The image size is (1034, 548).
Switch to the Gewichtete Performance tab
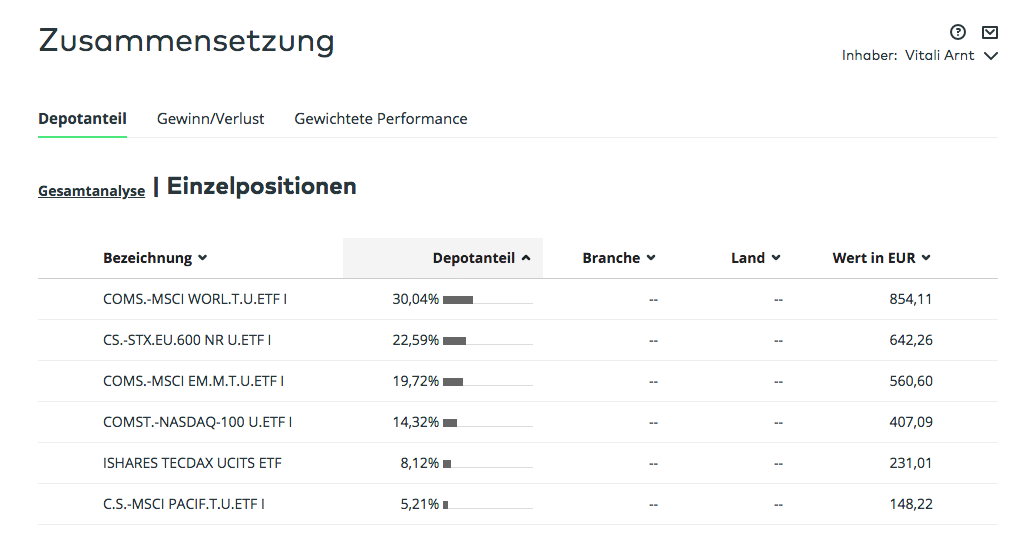380,119
